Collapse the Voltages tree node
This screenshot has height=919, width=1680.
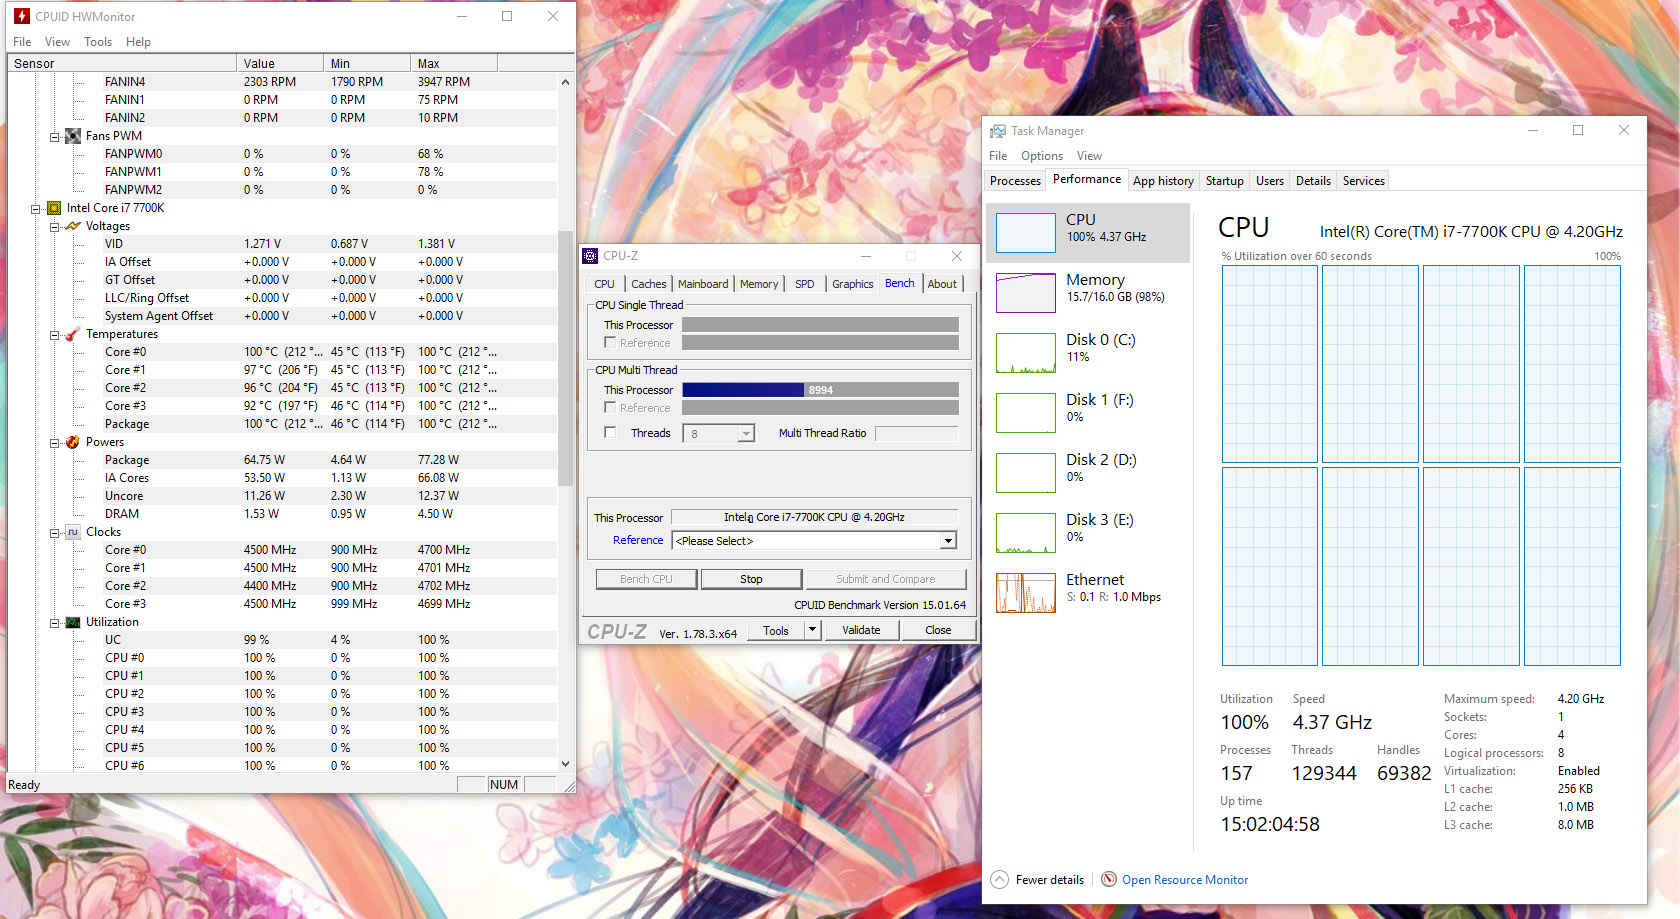(x=54, y=226)
